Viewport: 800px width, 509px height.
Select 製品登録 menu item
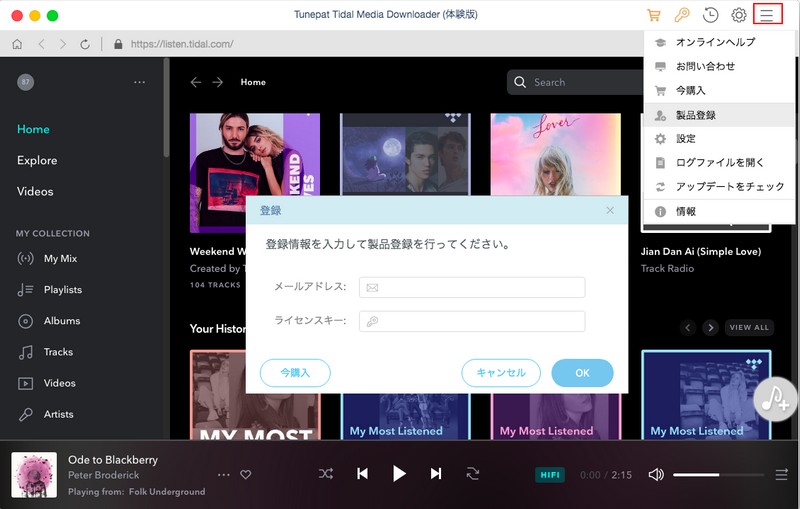(719, 115)
